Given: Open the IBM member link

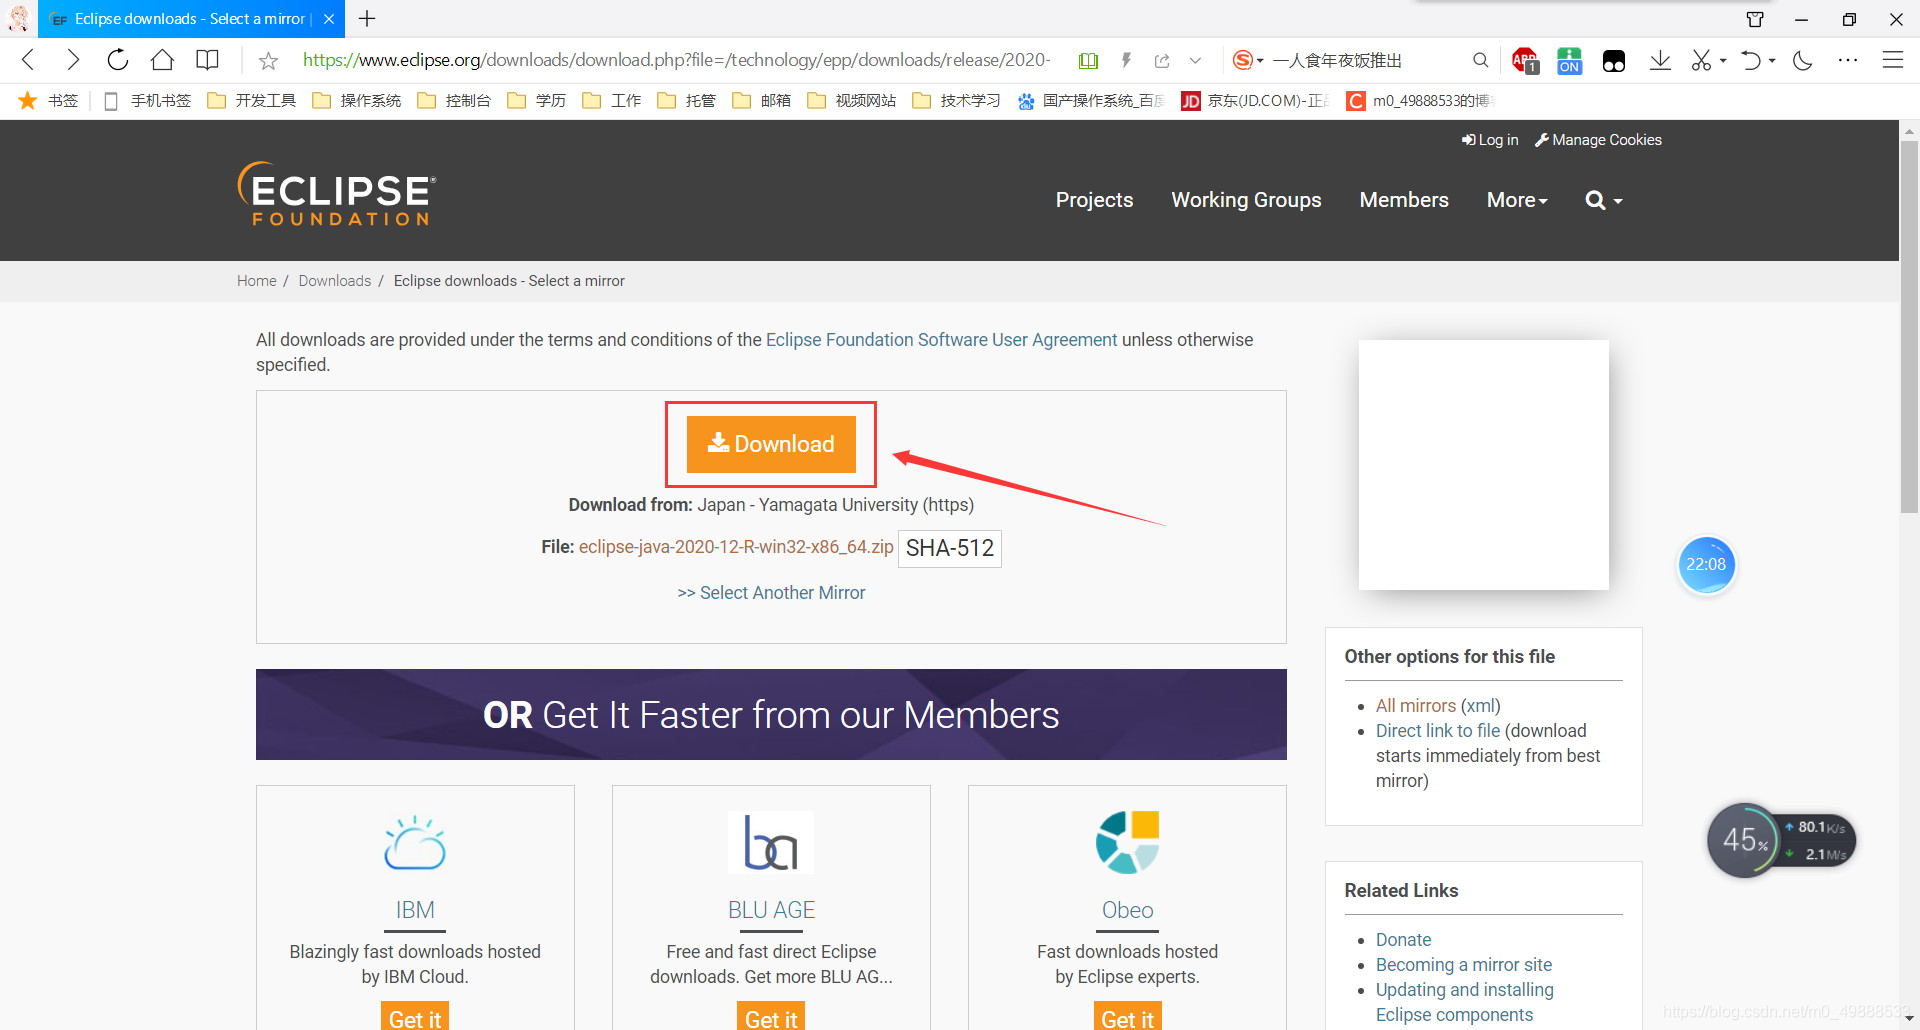Looking at the screenshot, I should 415,910.
